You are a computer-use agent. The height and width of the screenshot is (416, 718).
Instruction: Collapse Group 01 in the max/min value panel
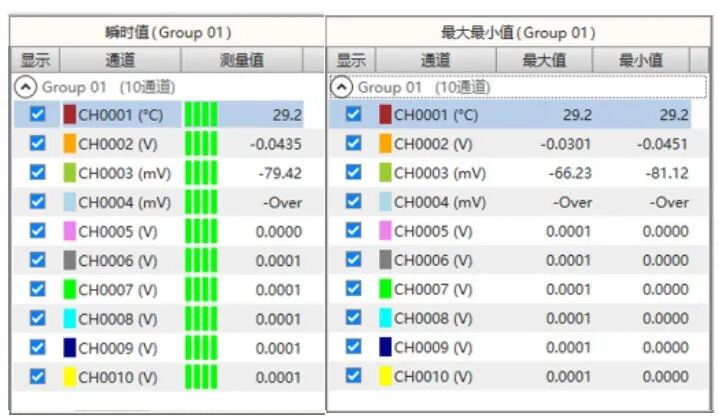pos(342,87)
